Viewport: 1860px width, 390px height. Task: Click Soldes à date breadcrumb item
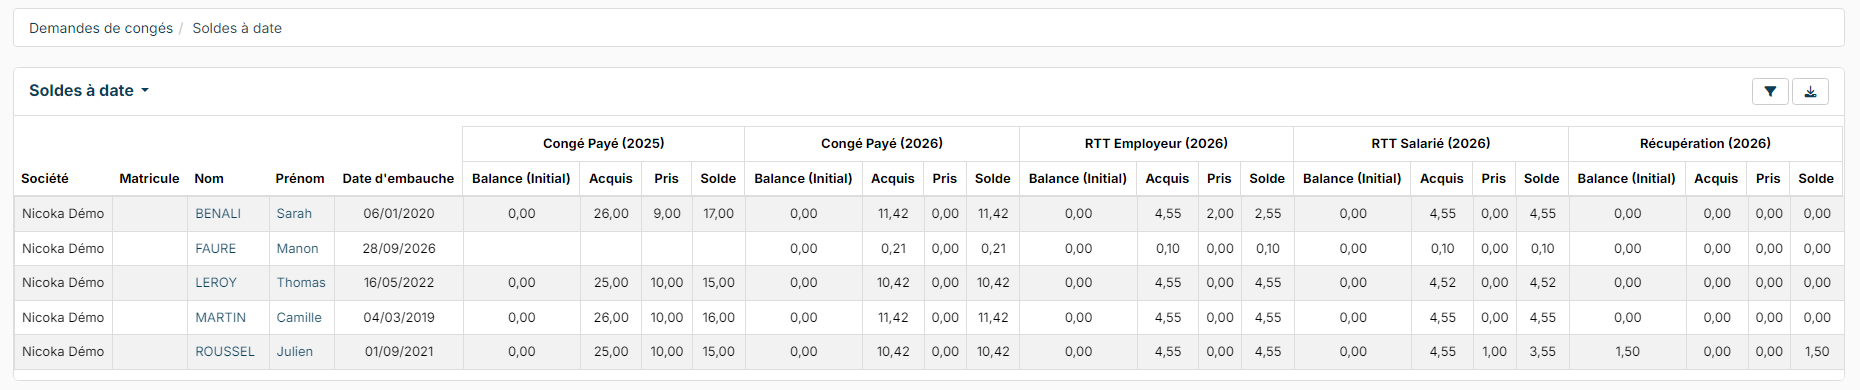point(237,28)
